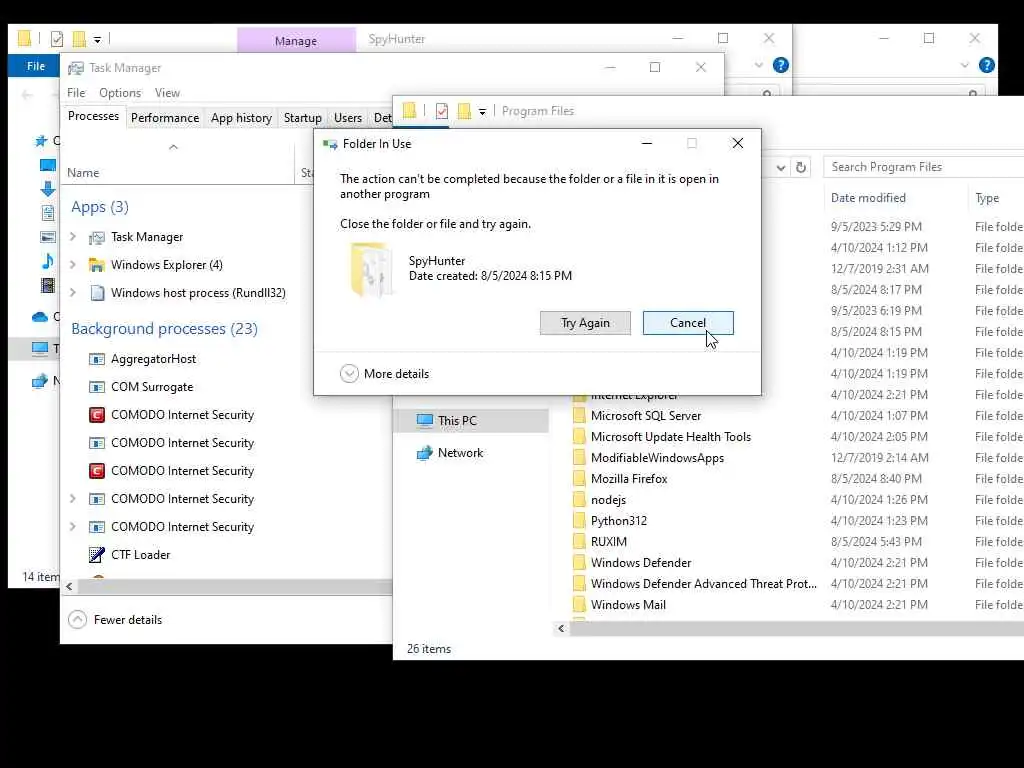Select the Startup tab in Task Manager
This screenshot has height=768, width=1024.
tap(302, 118)
